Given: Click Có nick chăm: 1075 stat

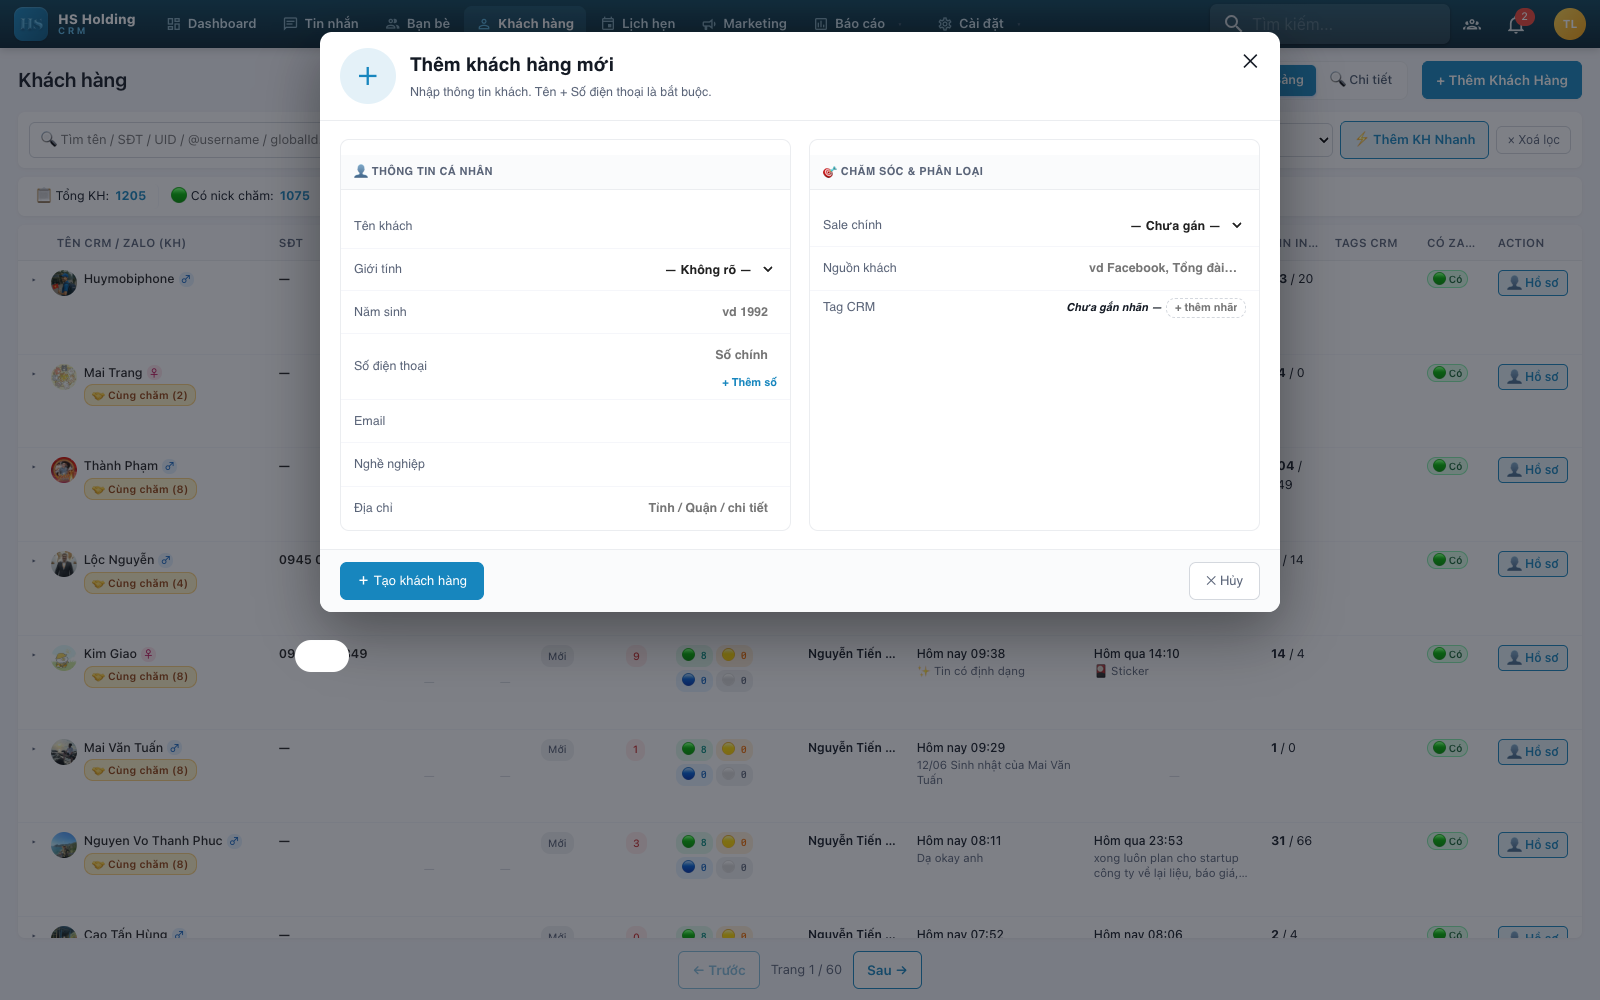Looking at the screenshot, I should click(240, 196).
